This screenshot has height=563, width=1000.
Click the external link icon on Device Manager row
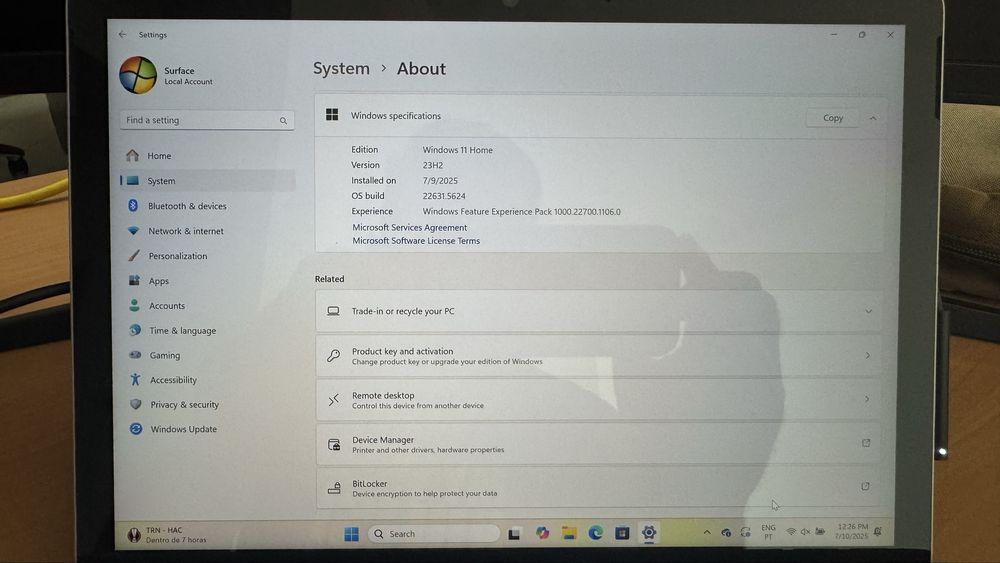(x=866, y=442)
